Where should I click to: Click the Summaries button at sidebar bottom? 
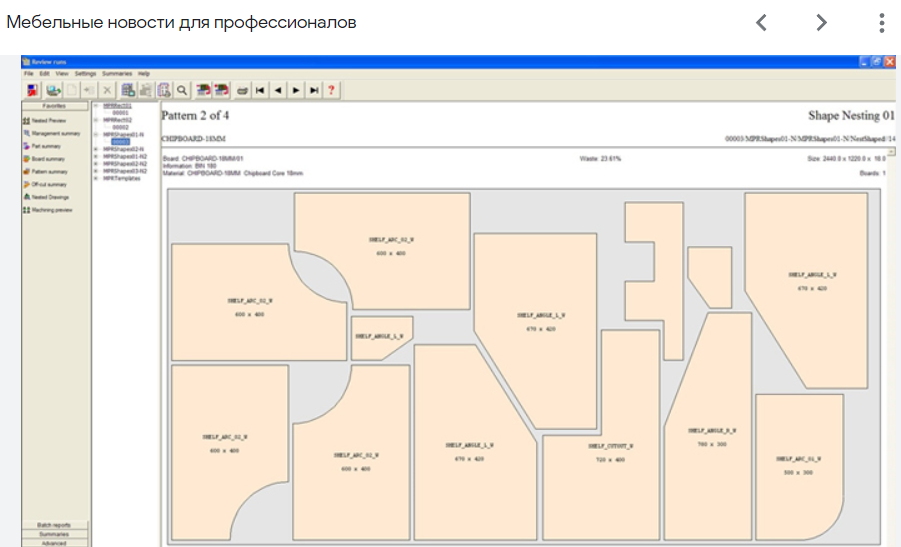point(55,534)
